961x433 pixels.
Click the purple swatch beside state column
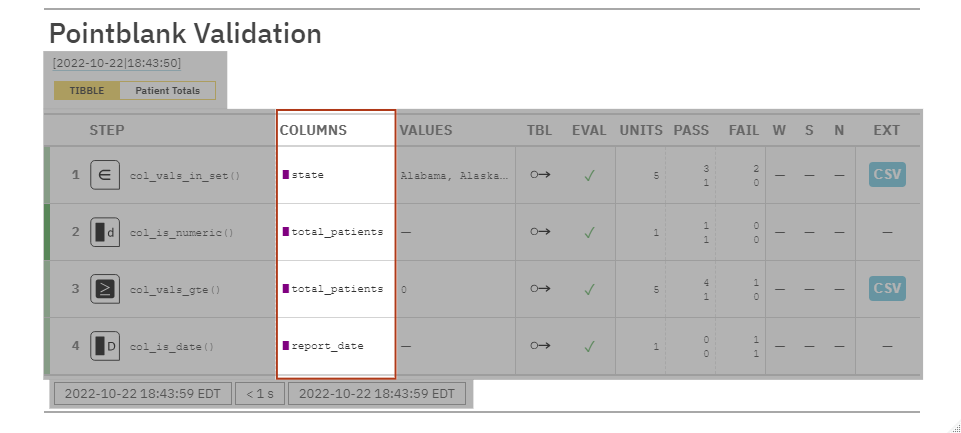286,175
